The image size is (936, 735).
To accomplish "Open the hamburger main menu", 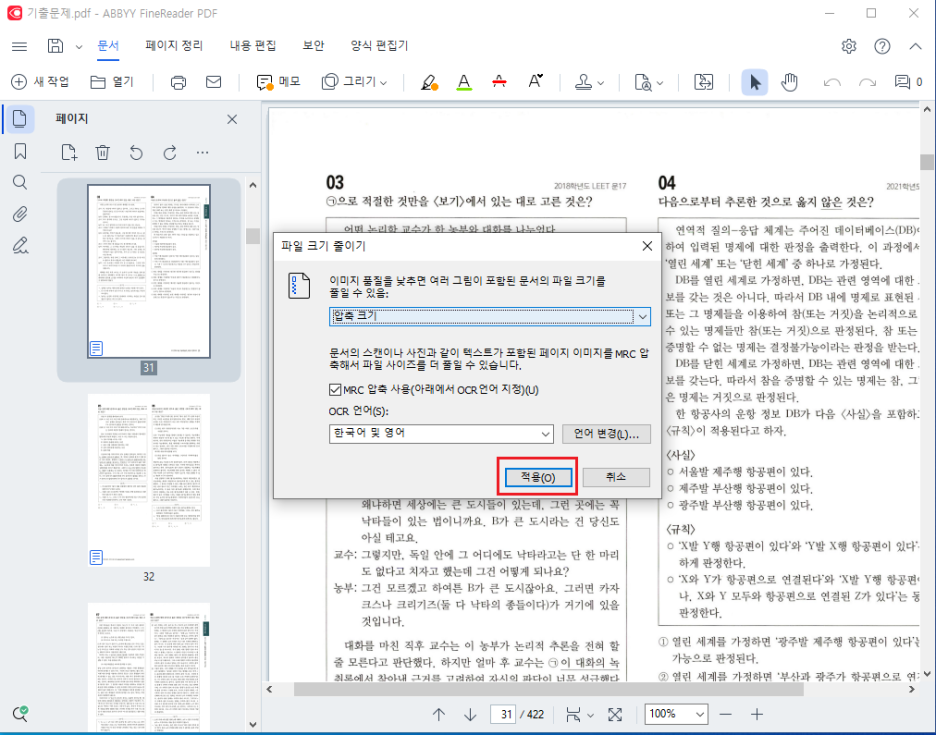I will pos(19,46).
